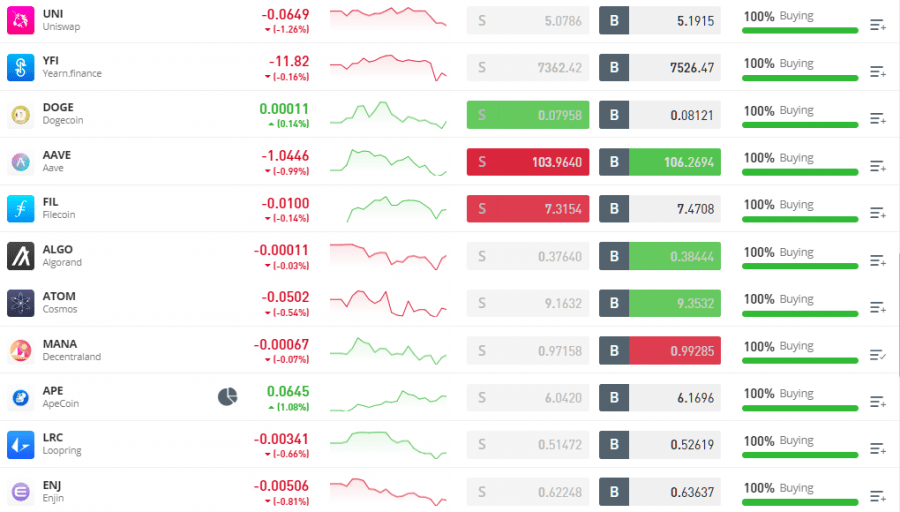
Task: Click Buy YFI at 7526.47
Action: click(660, 68)
